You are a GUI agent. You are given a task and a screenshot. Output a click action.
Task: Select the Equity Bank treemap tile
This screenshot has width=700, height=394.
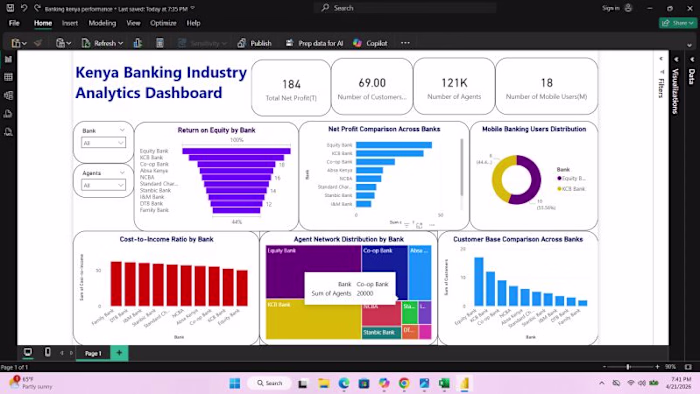[x=313, y=272]
